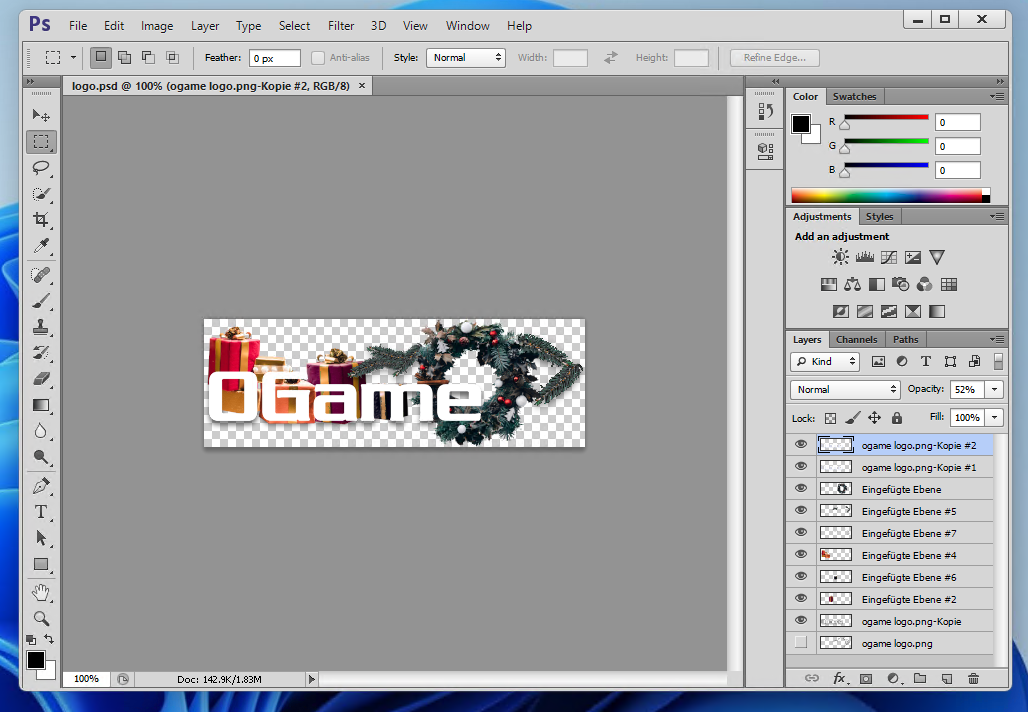Show the hidden ogame logo.png layer
Image resolution: width=1028 pixels, height=712 pixels.
tap(801, 643)
